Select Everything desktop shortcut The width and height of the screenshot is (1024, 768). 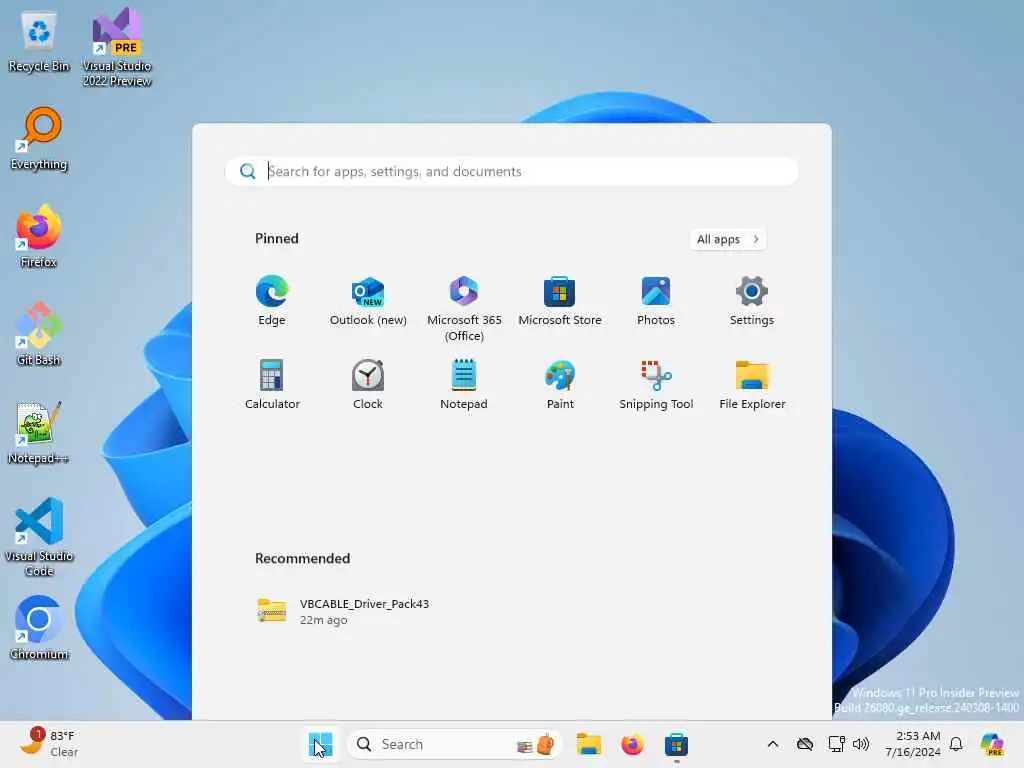[39, 139]
